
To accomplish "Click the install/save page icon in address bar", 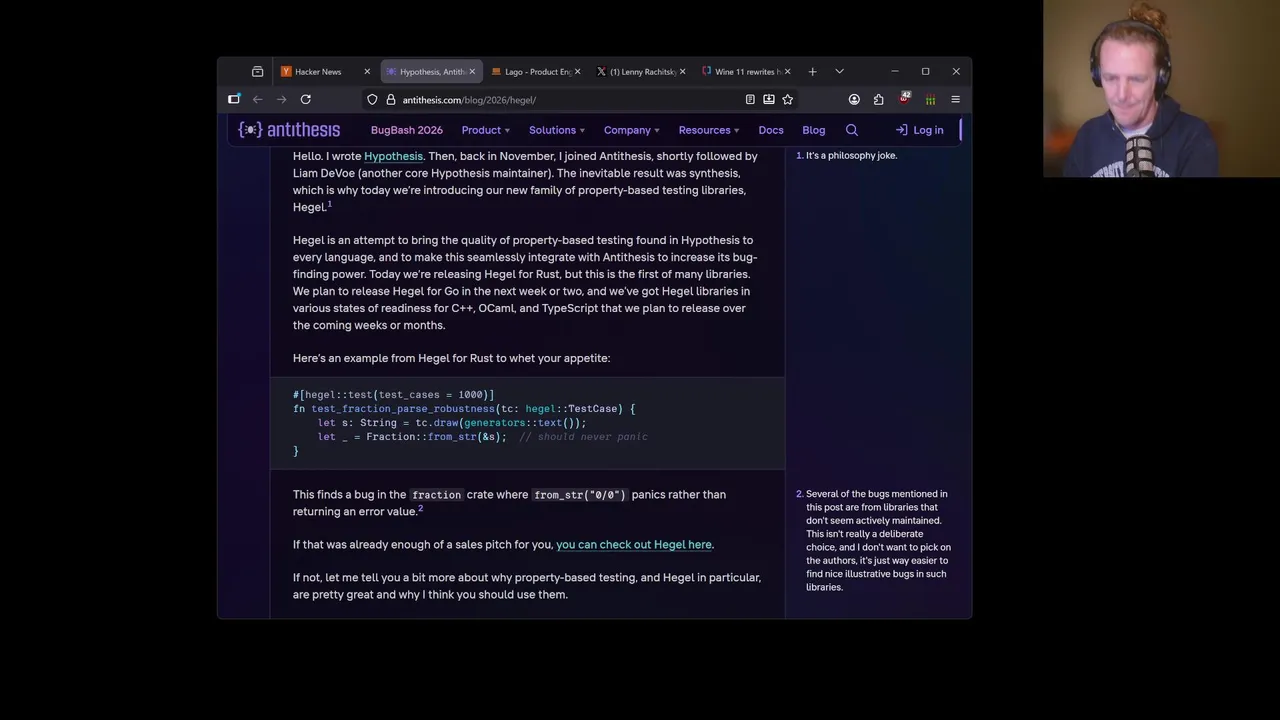I will pos(769,100).
